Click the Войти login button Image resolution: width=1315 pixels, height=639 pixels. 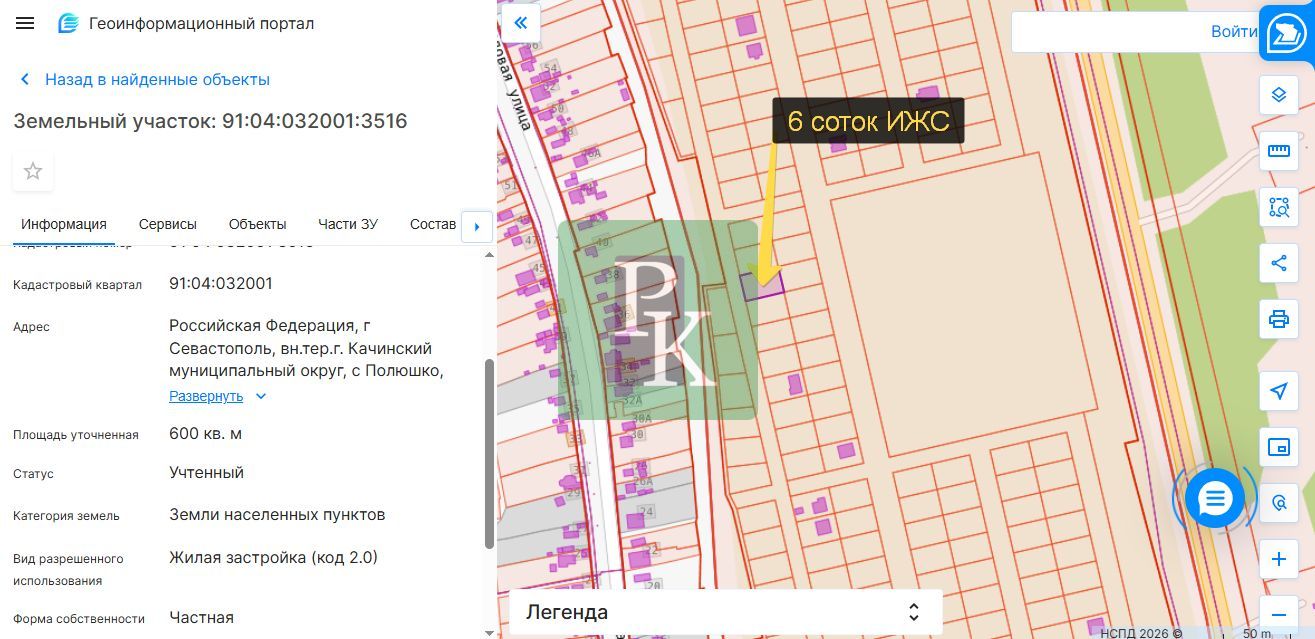pos(1233,32)
